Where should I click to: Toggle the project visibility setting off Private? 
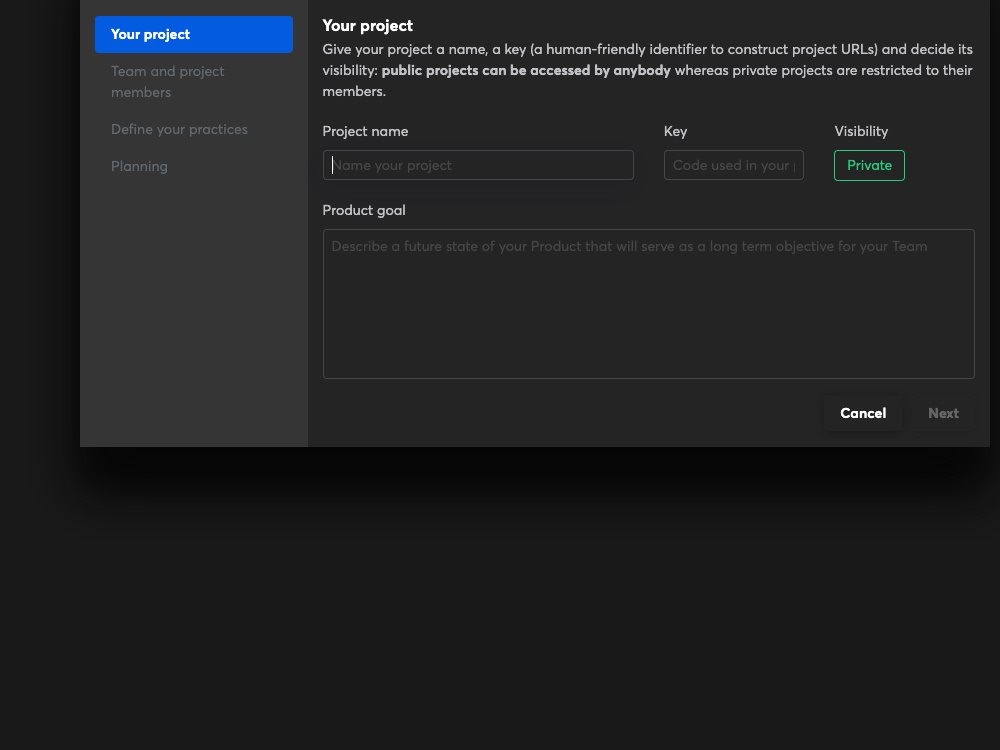(869, 165)
